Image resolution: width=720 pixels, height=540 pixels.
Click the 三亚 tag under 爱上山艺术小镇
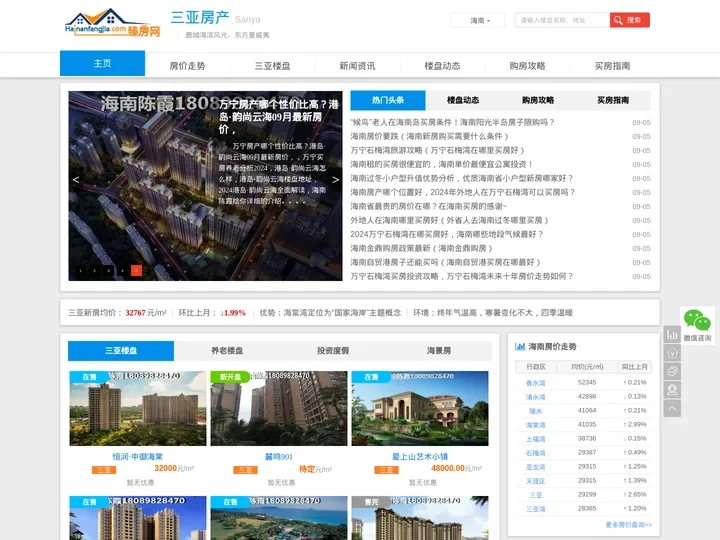[386, 470]
